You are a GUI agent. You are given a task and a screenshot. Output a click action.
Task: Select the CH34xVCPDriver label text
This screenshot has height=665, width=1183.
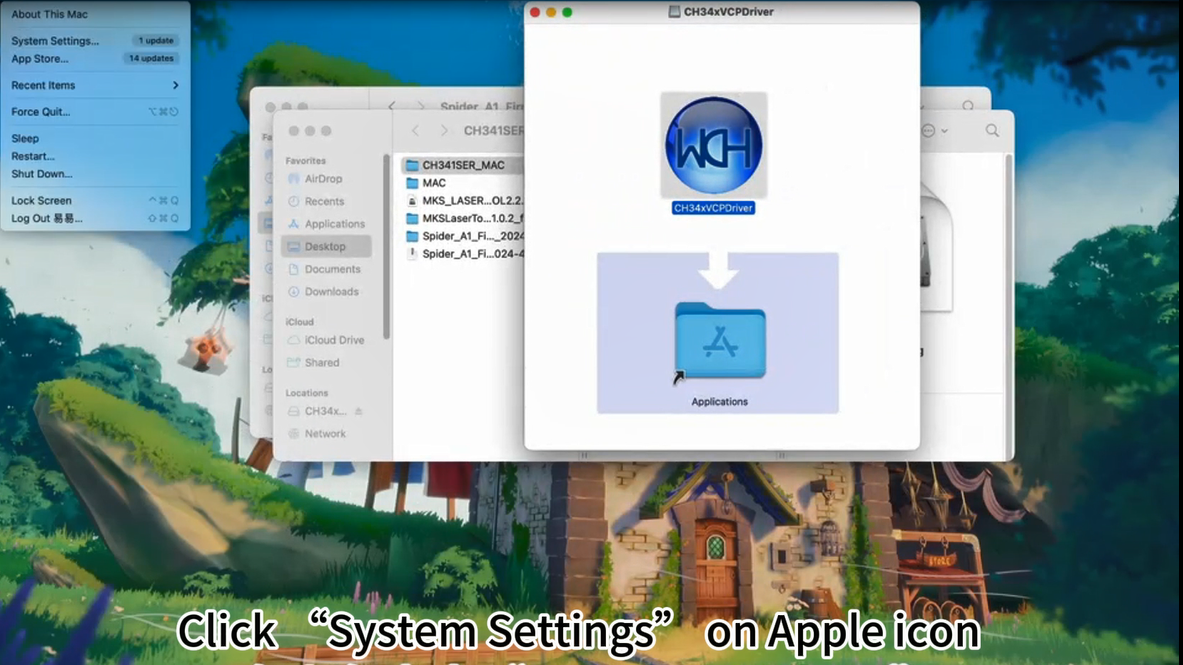coord(713,208)
